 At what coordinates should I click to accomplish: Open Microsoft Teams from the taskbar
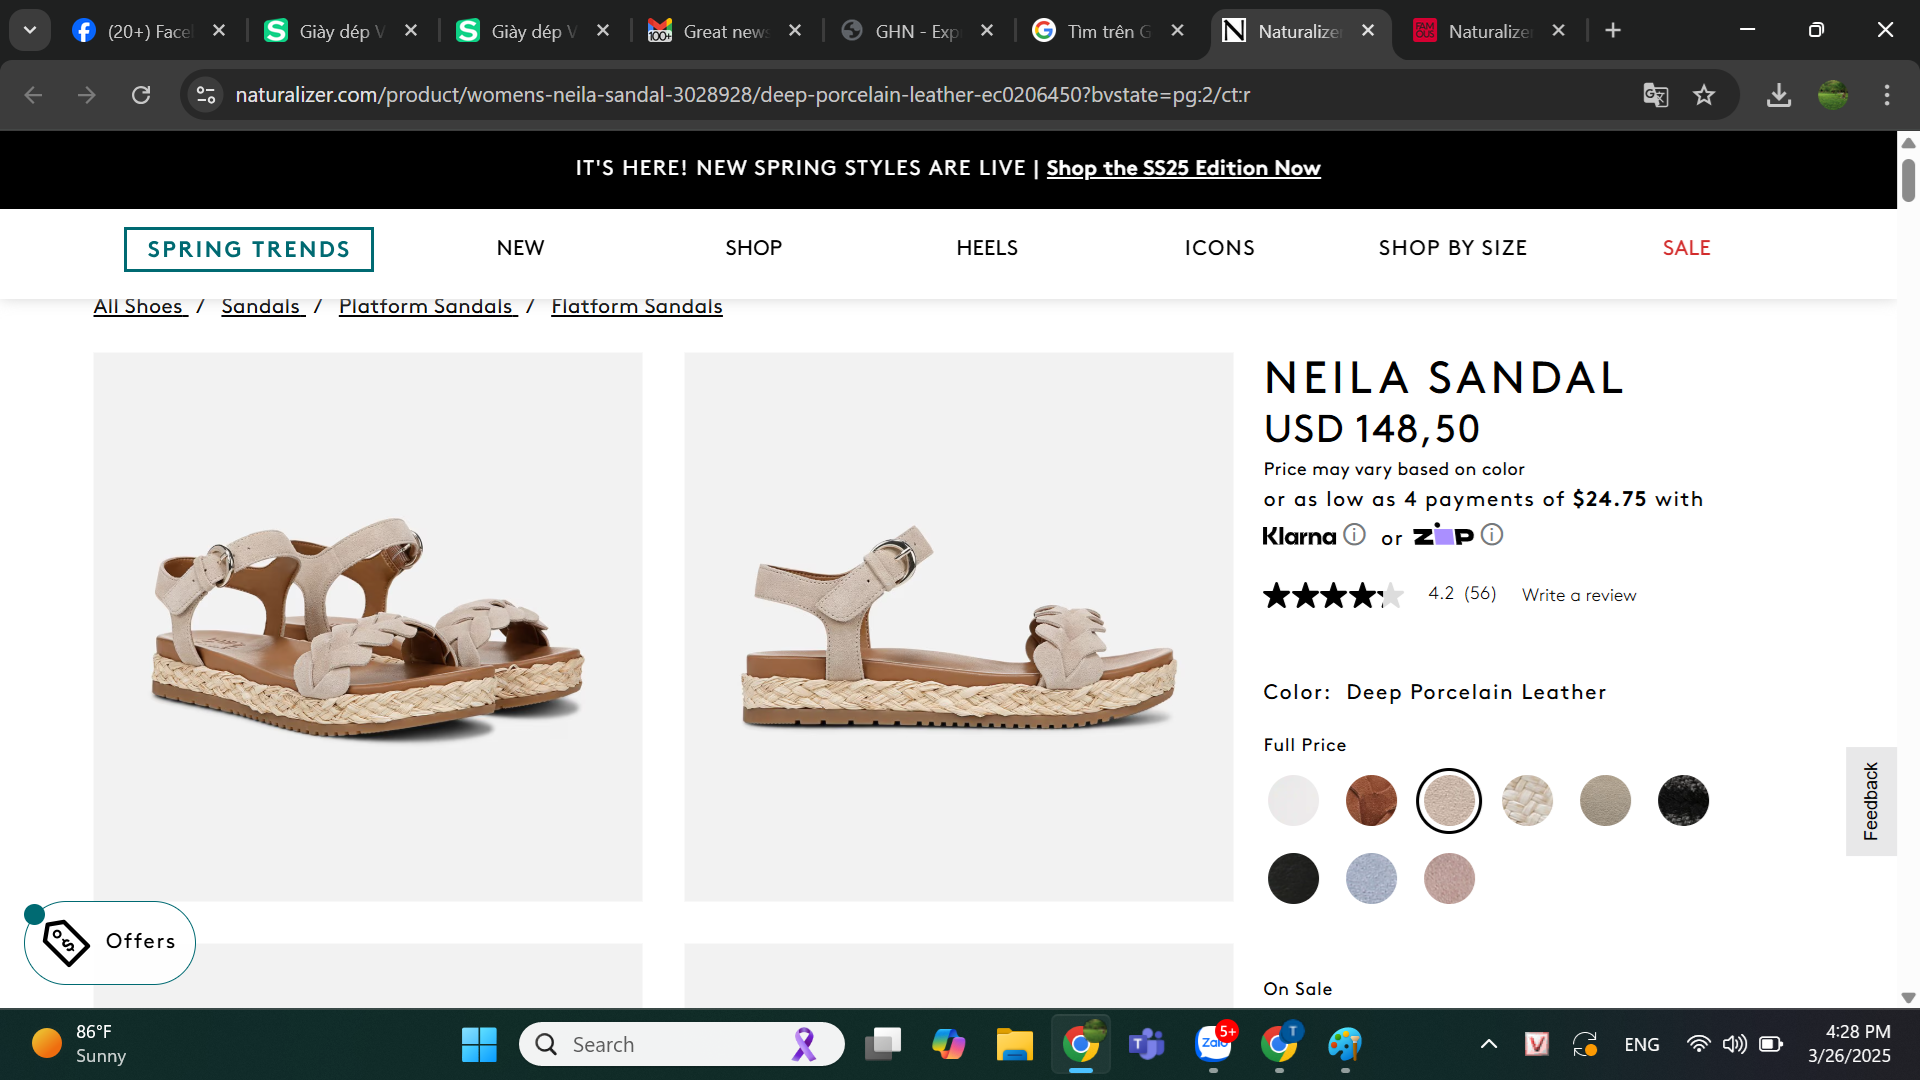[x=1146, y=1045]
